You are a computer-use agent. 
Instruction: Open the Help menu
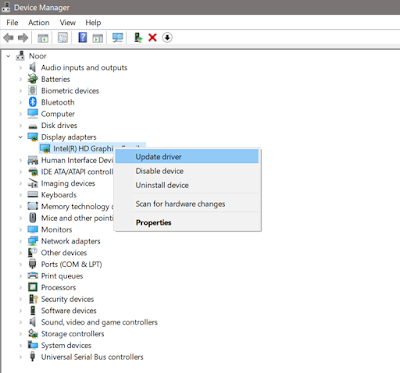click(93, 22)
